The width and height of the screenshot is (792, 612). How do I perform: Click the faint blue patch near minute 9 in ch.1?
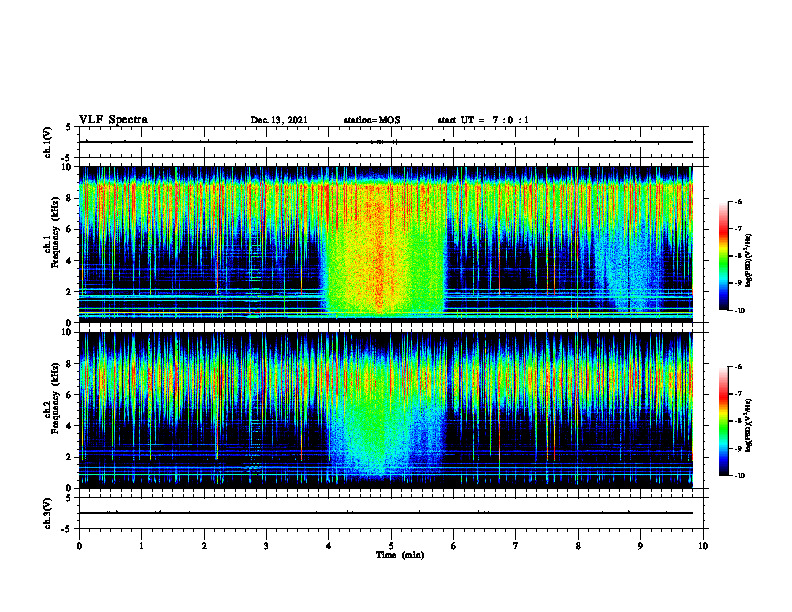629,268
